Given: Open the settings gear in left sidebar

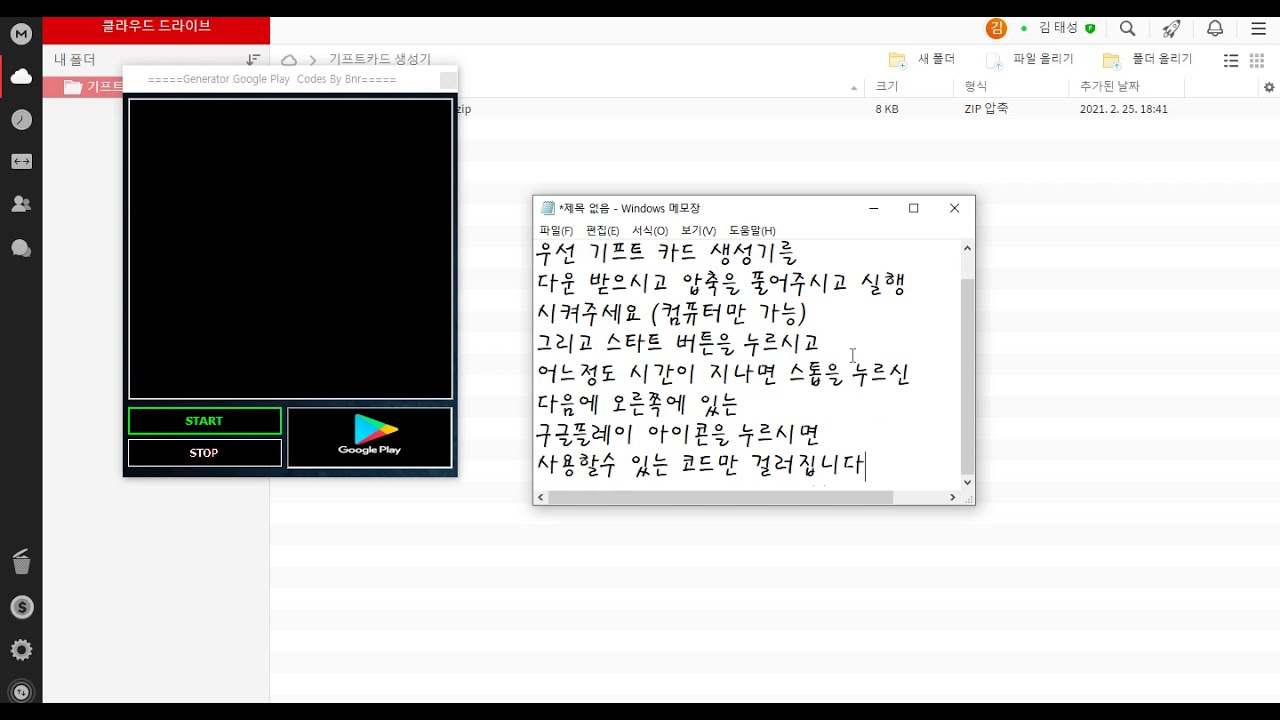Looking at the screenshot, I should [x=21, y=650].
